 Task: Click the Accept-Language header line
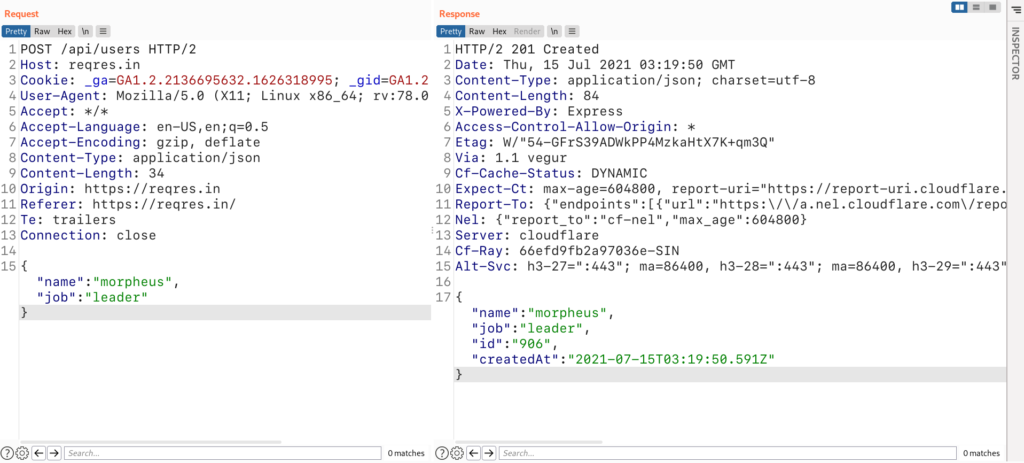(x=144, y=127)
